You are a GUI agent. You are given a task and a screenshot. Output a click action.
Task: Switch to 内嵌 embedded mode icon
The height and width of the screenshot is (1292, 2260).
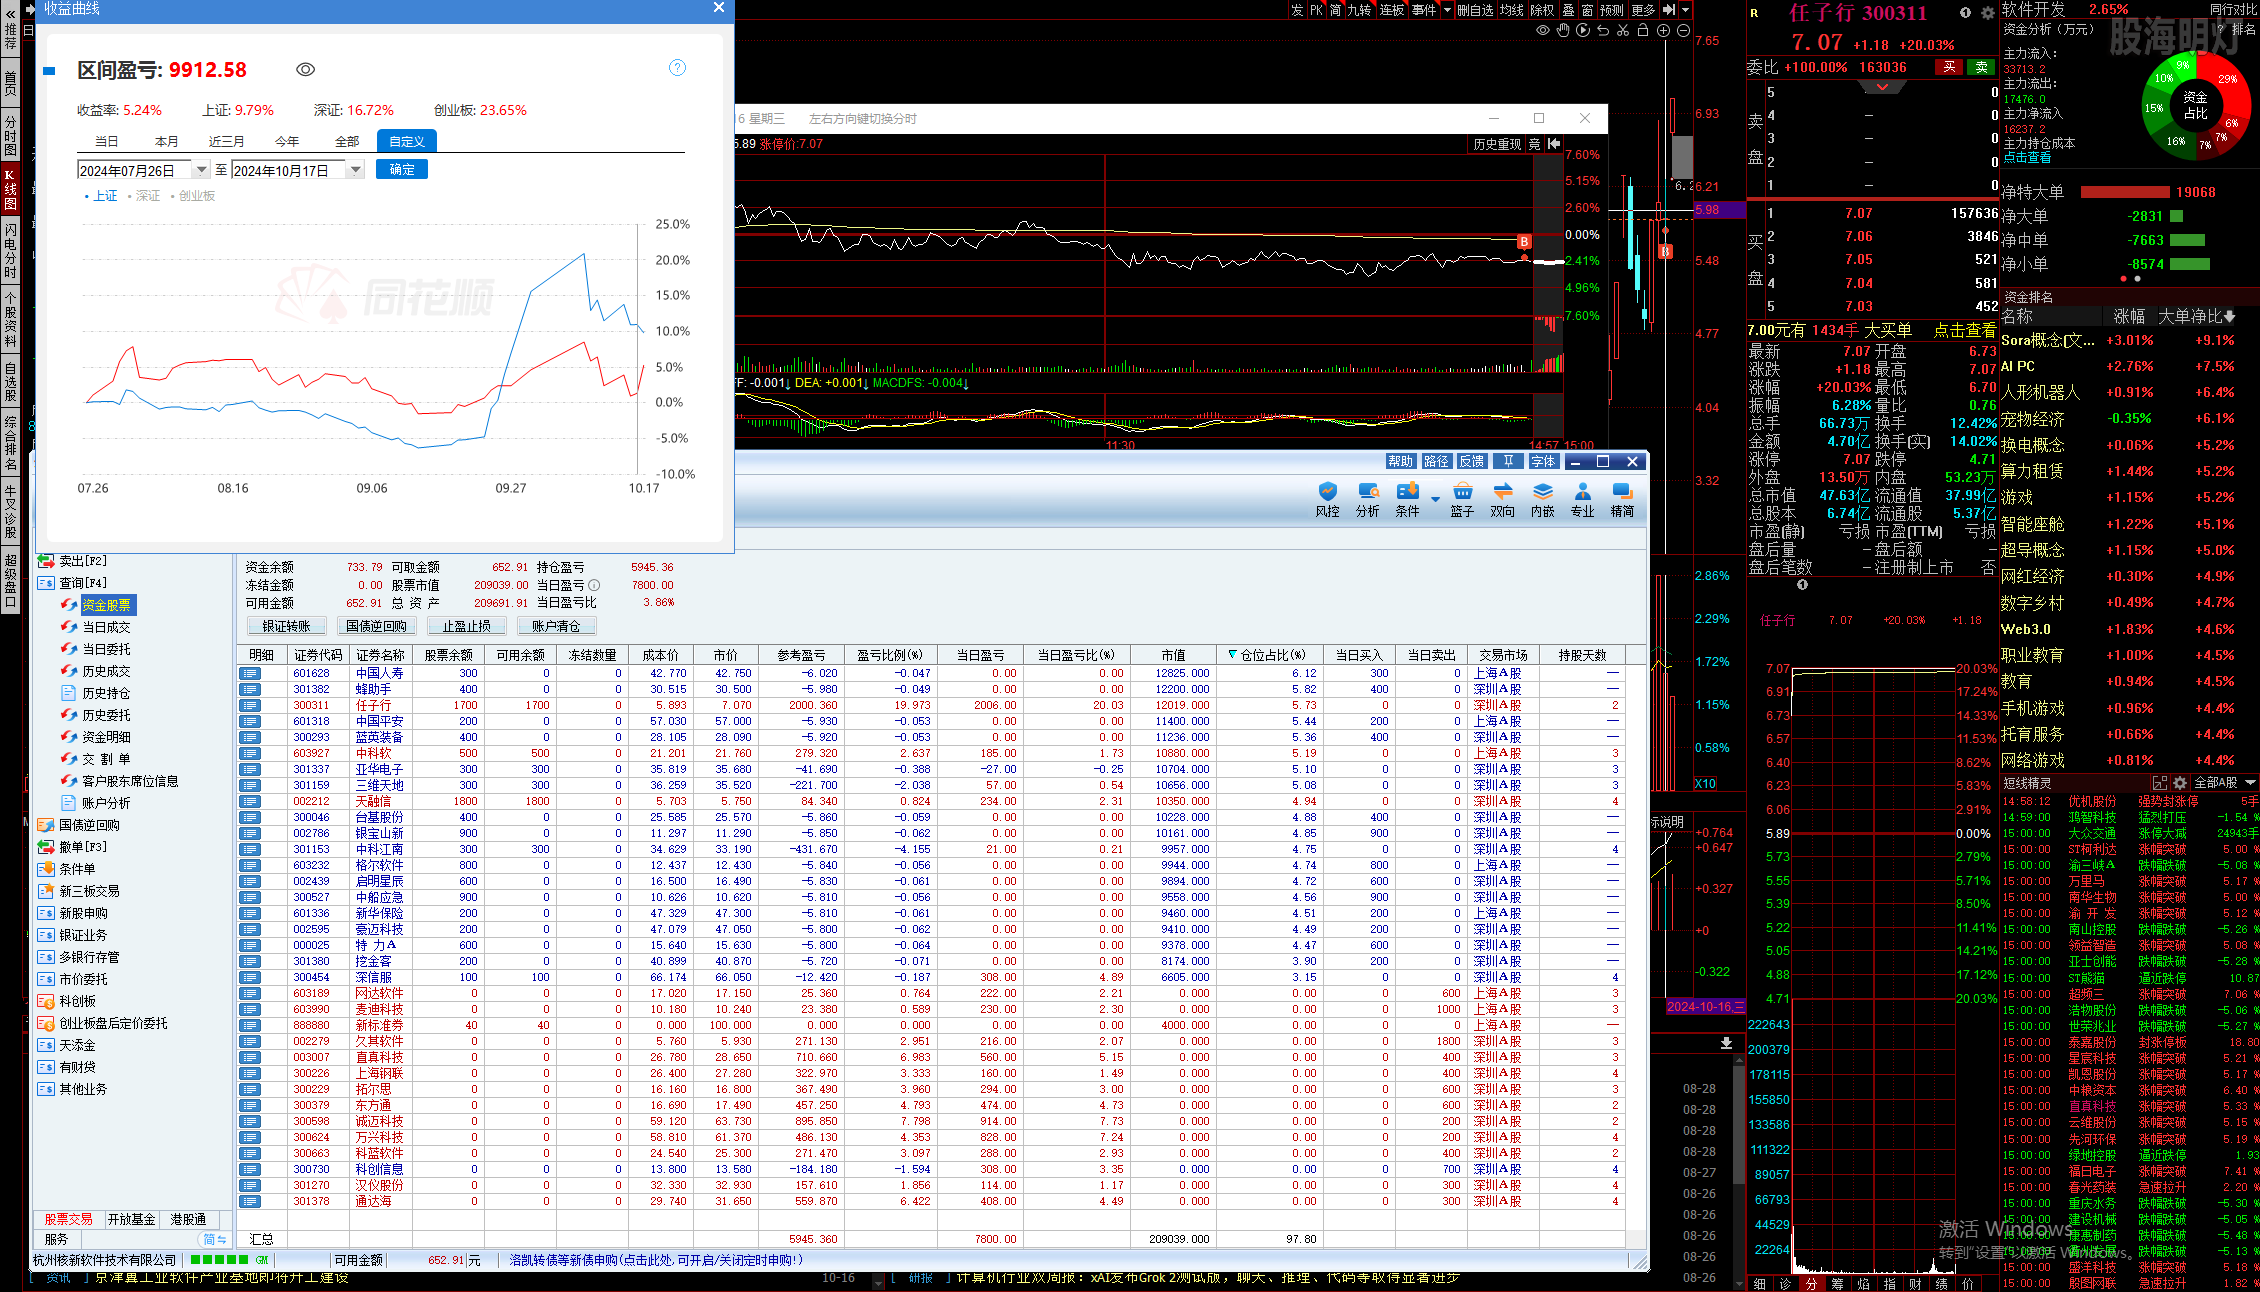tap(1542, 499)
